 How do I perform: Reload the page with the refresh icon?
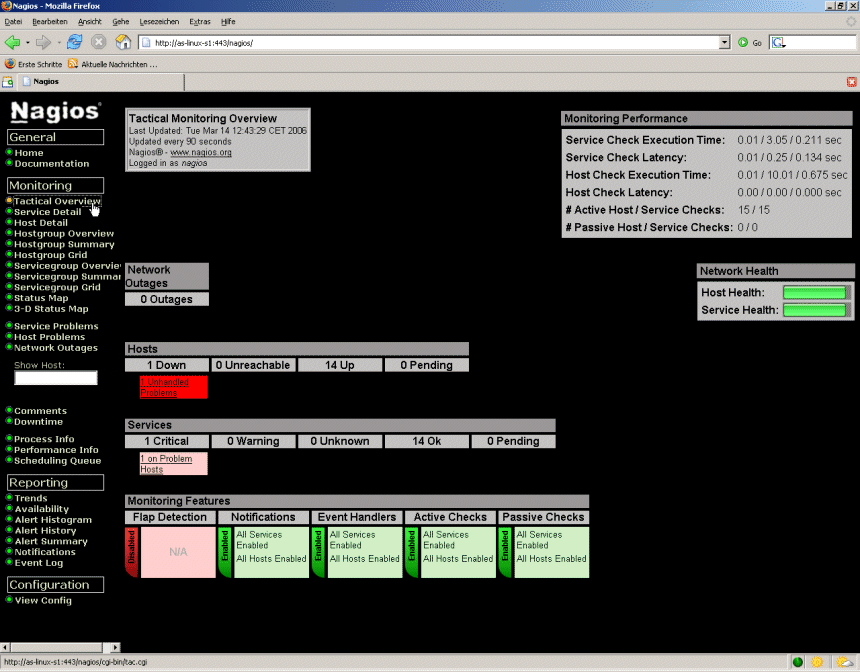(x=74, y=42)
